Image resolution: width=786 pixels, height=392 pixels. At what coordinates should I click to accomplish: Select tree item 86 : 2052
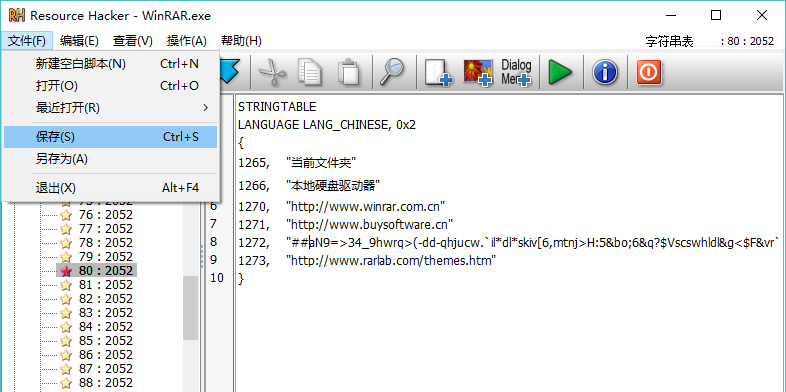tap(105, 355)
